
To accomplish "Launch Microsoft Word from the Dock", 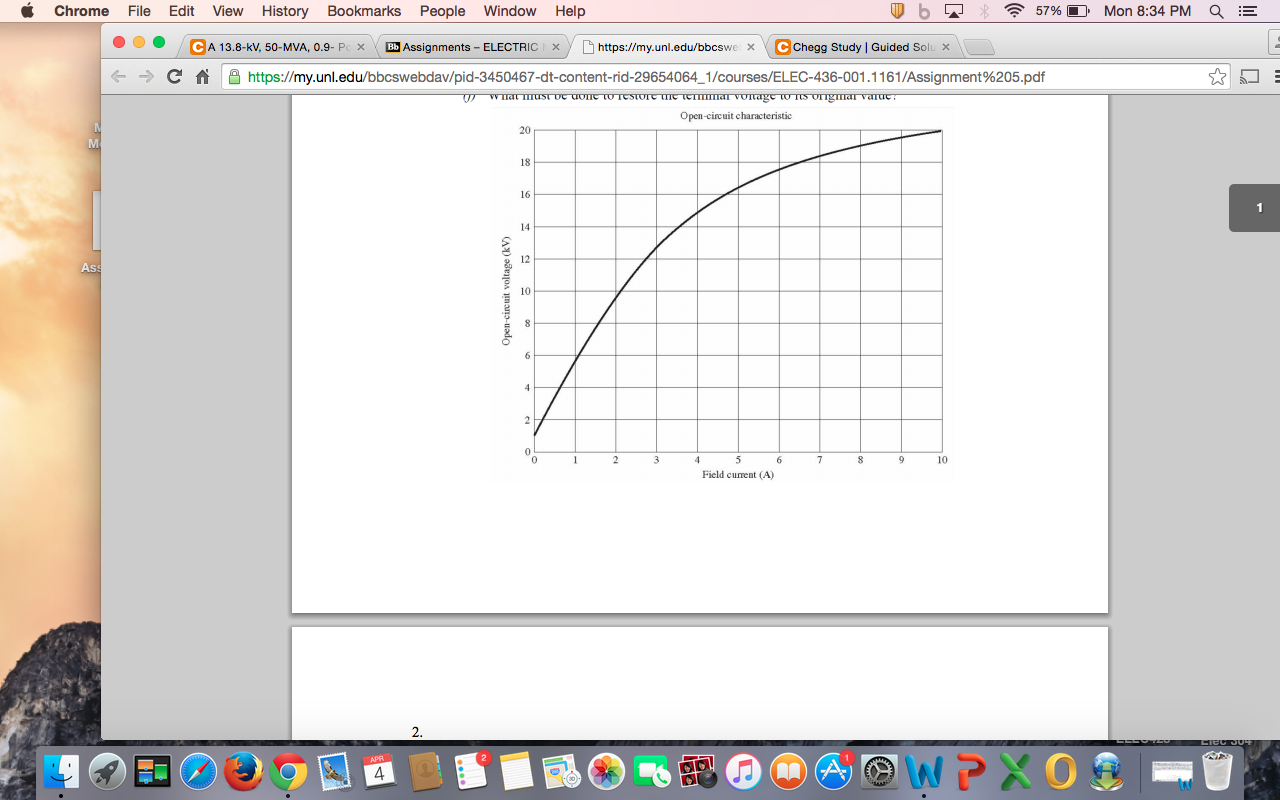I will click(925, 771).
